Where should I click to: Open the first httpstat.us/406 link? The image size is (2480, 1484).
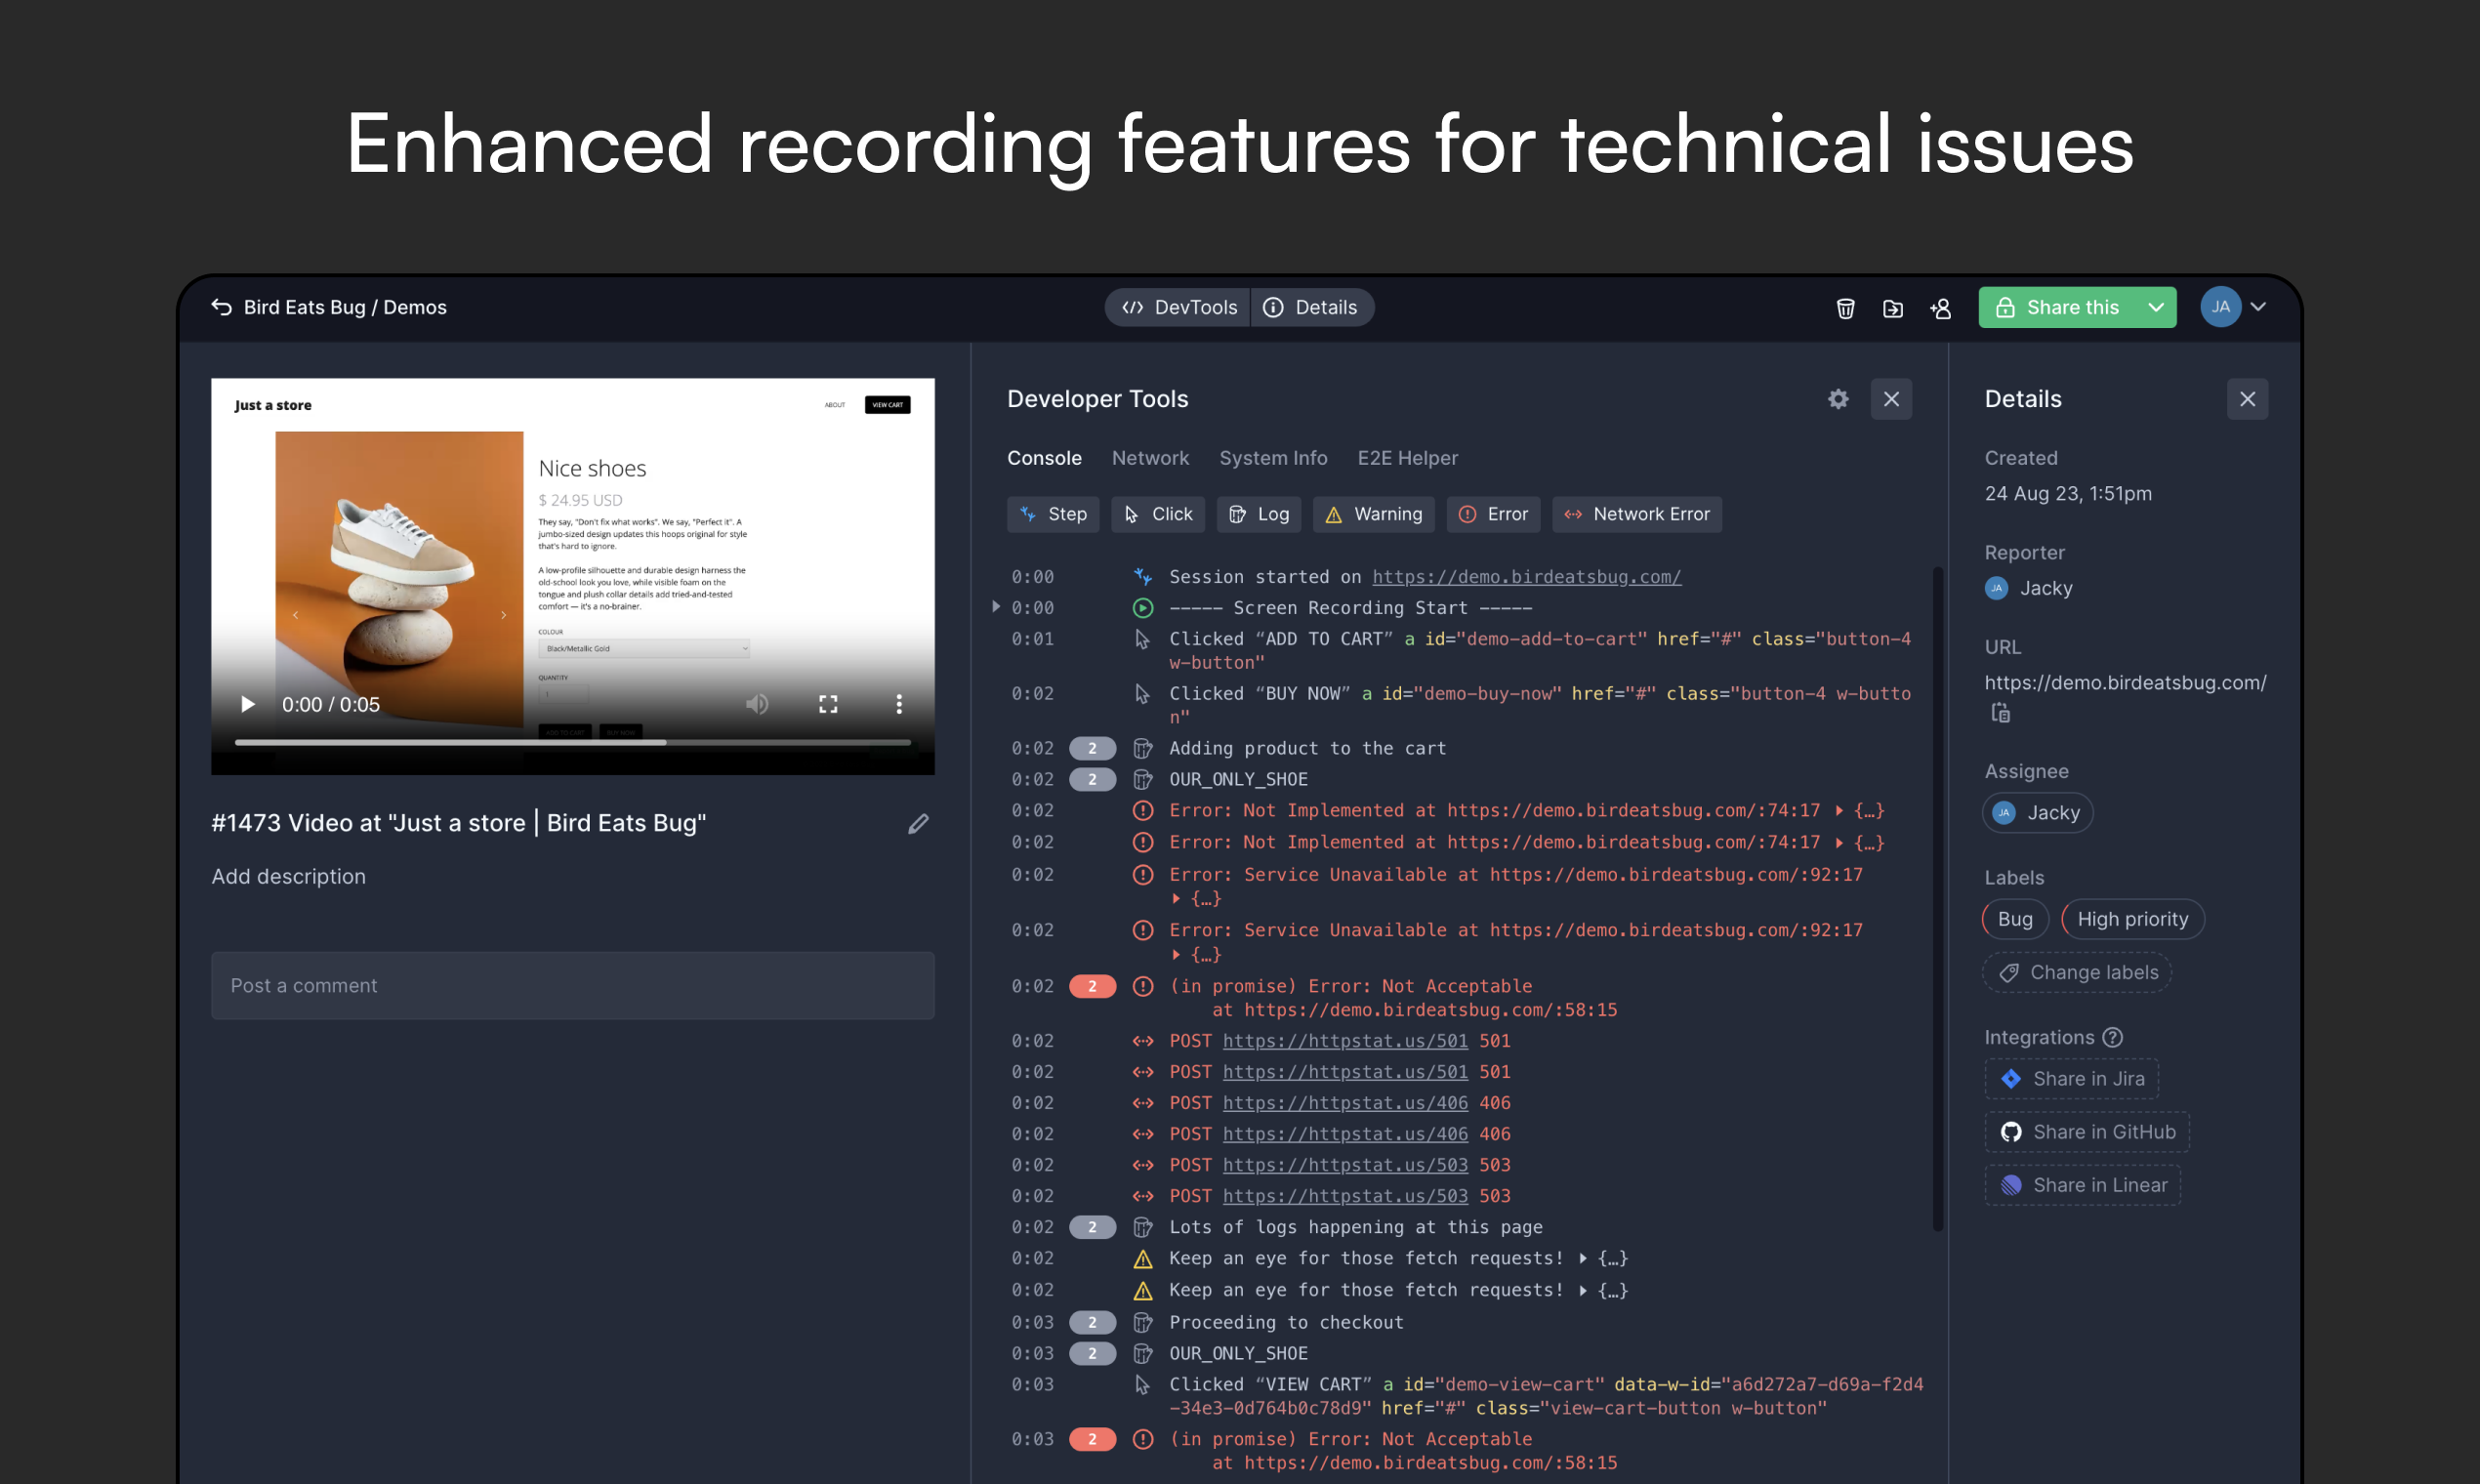[x=1345, y=1102]
